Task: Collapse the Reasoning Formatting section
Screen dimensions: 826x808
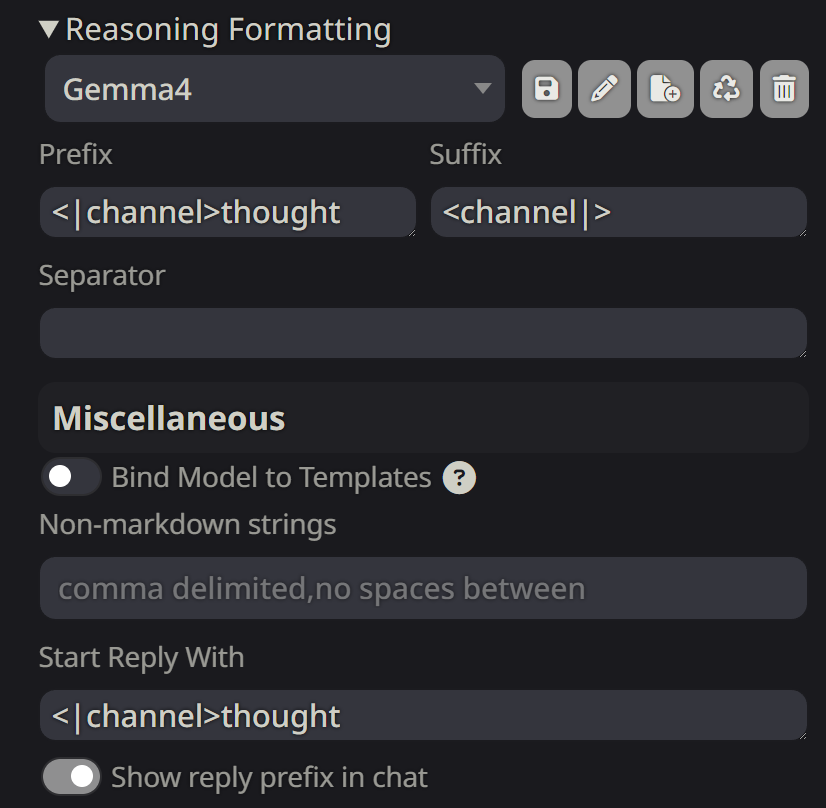Action: click(50, 29)
